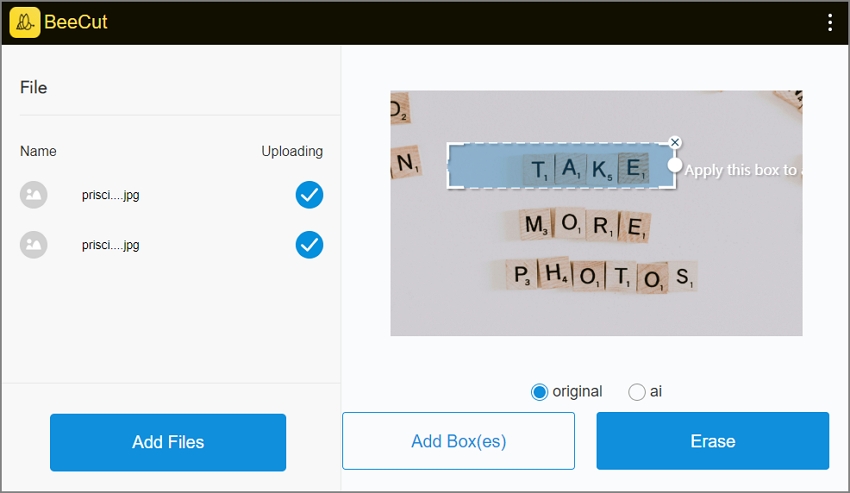Select the original radio option
The width and height of the screenshot is (850, 493).
tap(539, 392)
